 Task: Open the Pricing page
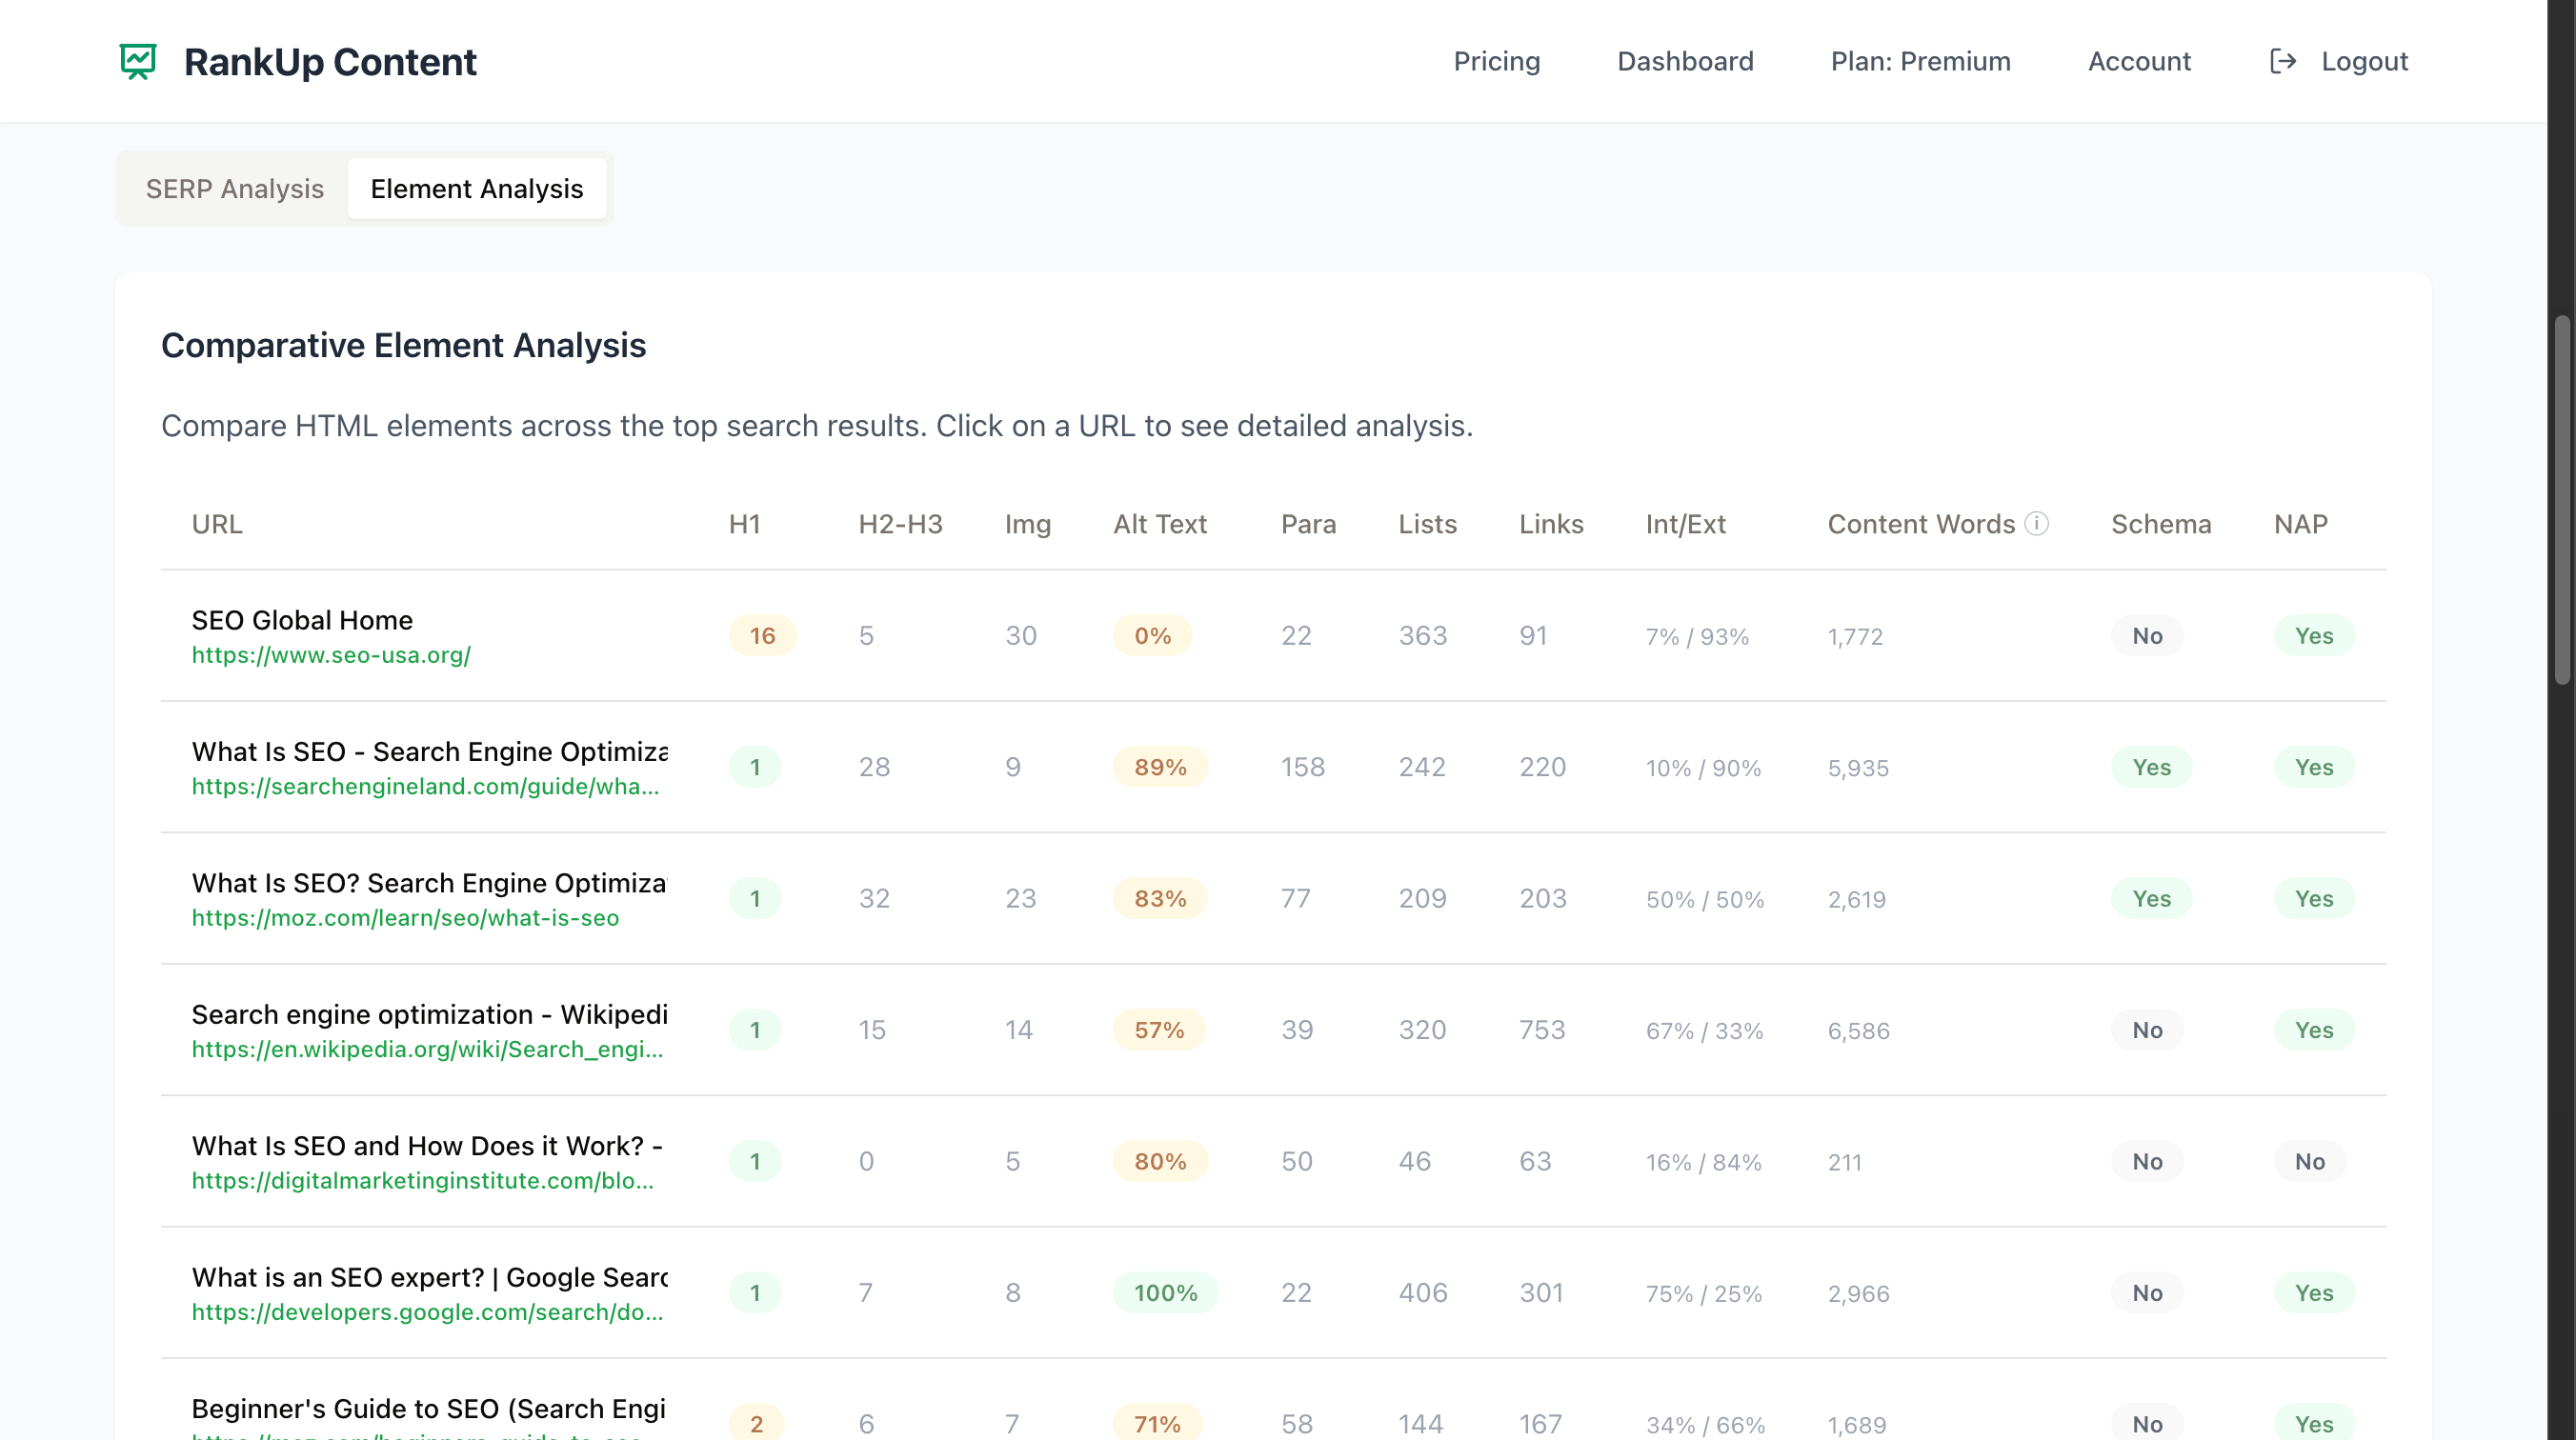(1496, 61)
